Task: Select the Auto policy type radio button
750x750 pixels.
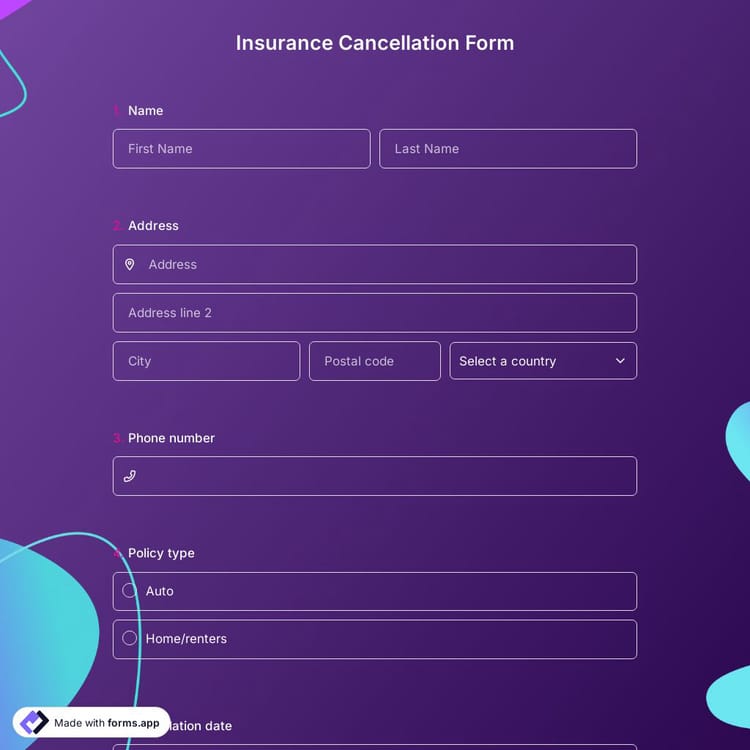Action: coord(129,591)
